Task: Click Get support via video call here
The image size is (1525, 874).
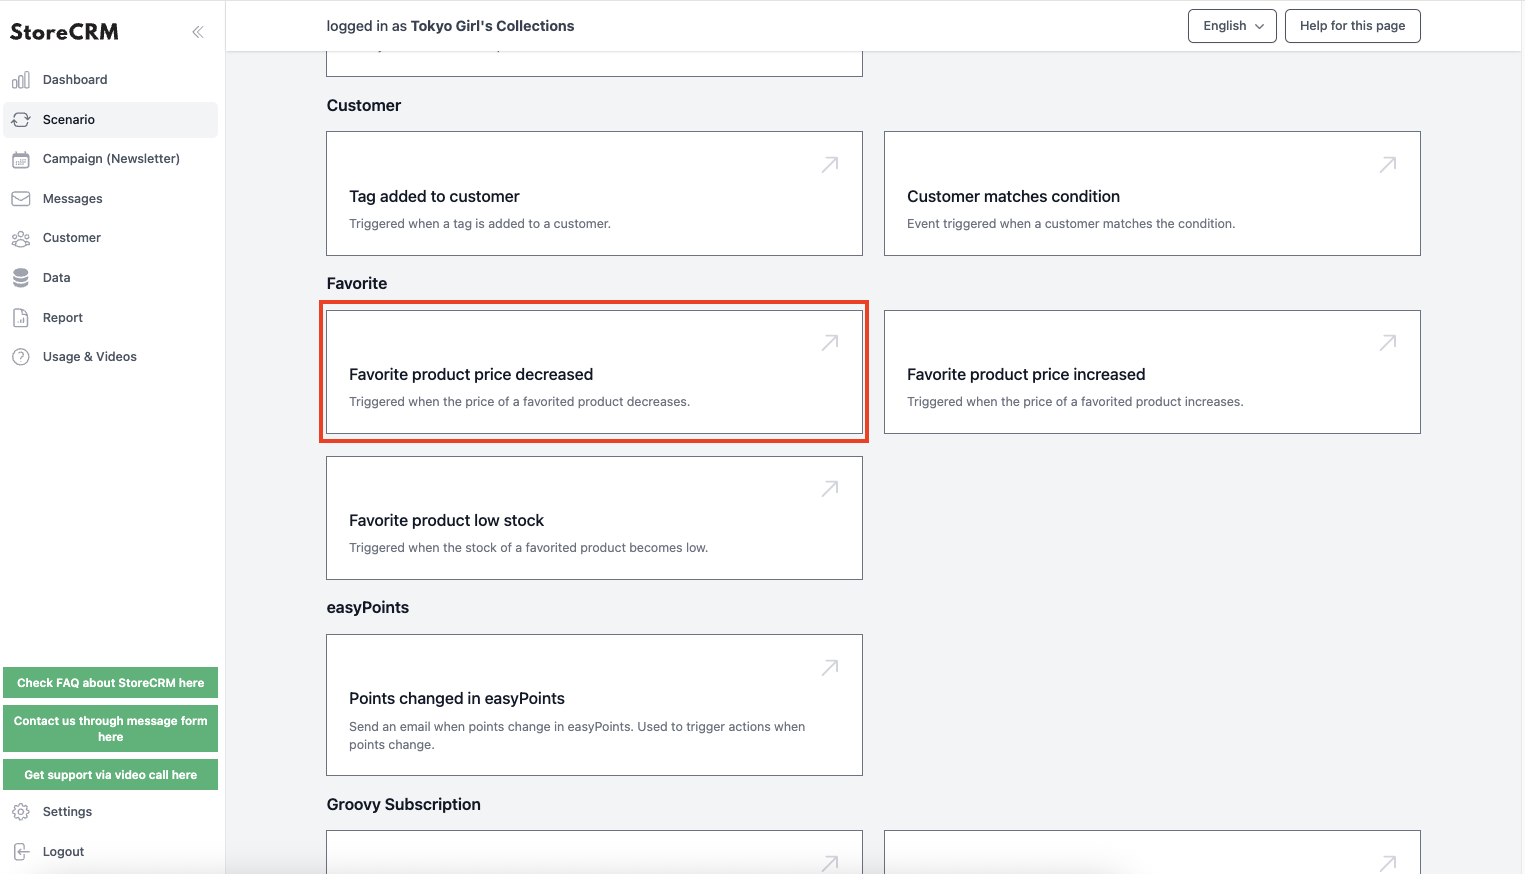Action: (x=110, y=775)
